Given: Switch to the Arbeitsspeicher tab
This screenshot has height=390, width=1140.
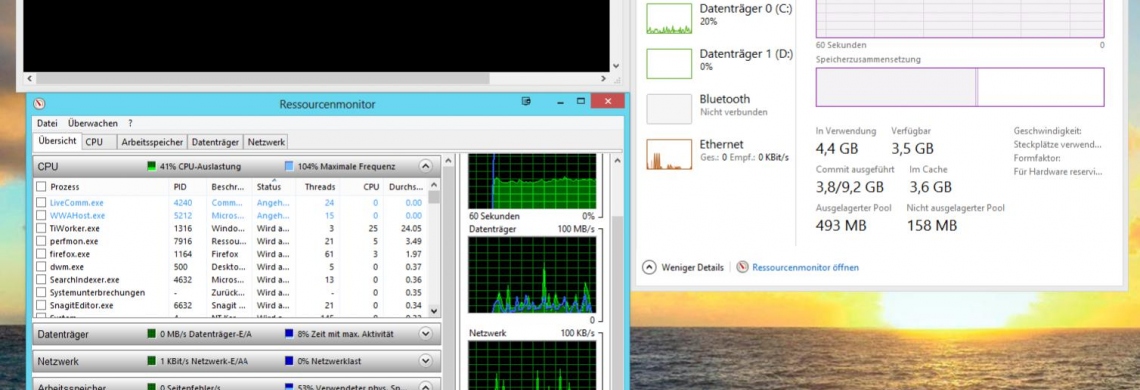Looking at the screenshot, I should pos(152,142).
